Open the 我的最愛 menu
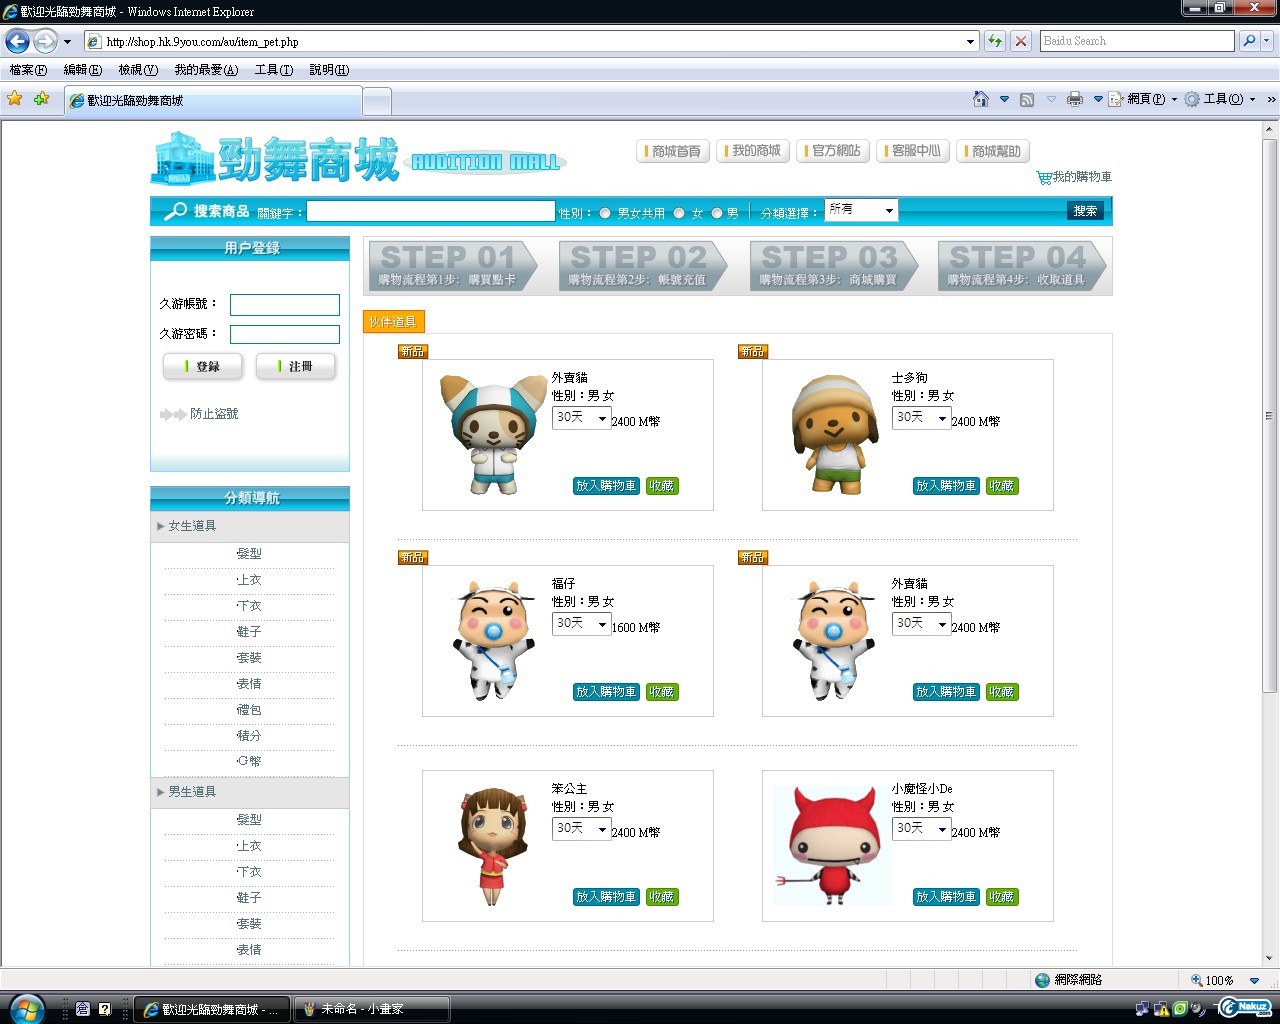The image size is (1280, 1024). (206, 70)
